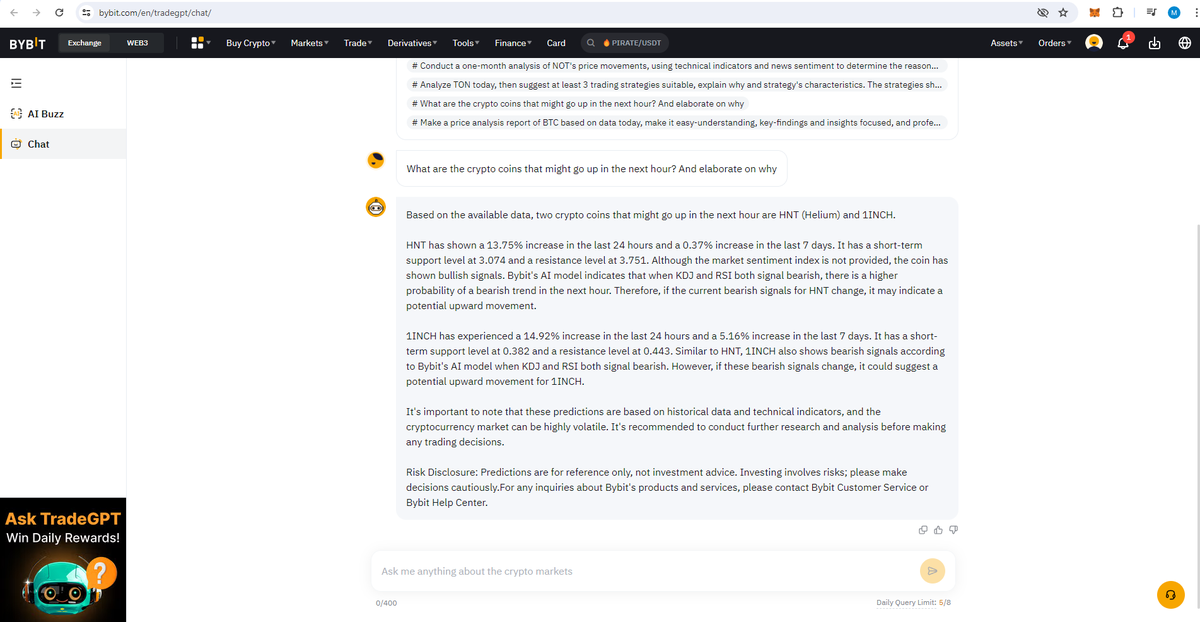Switch to the WEB3 toggle

pyautogui.click(x=138, y=43)
